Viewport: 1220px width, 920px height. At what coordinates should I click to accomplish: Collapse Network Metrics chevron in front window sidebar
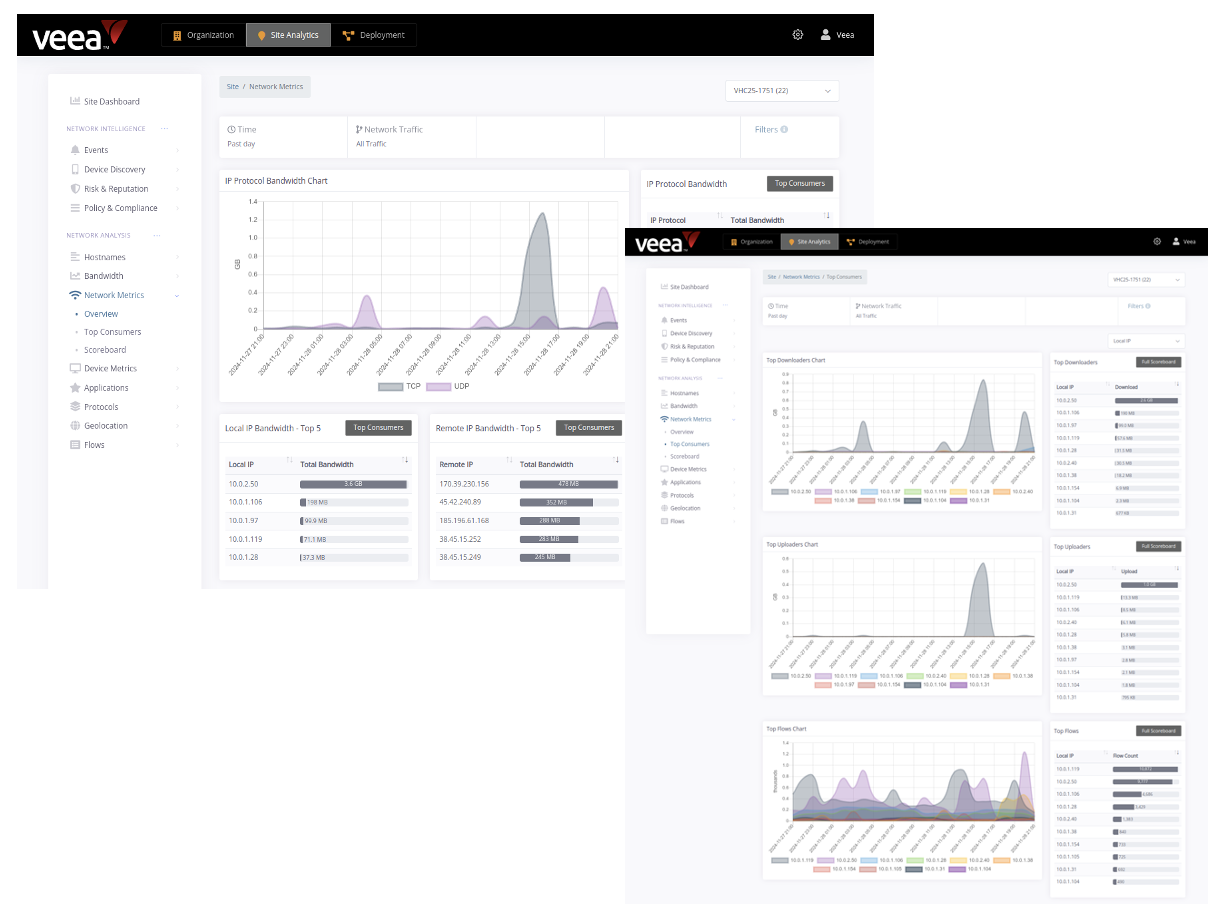coord(734,419)
